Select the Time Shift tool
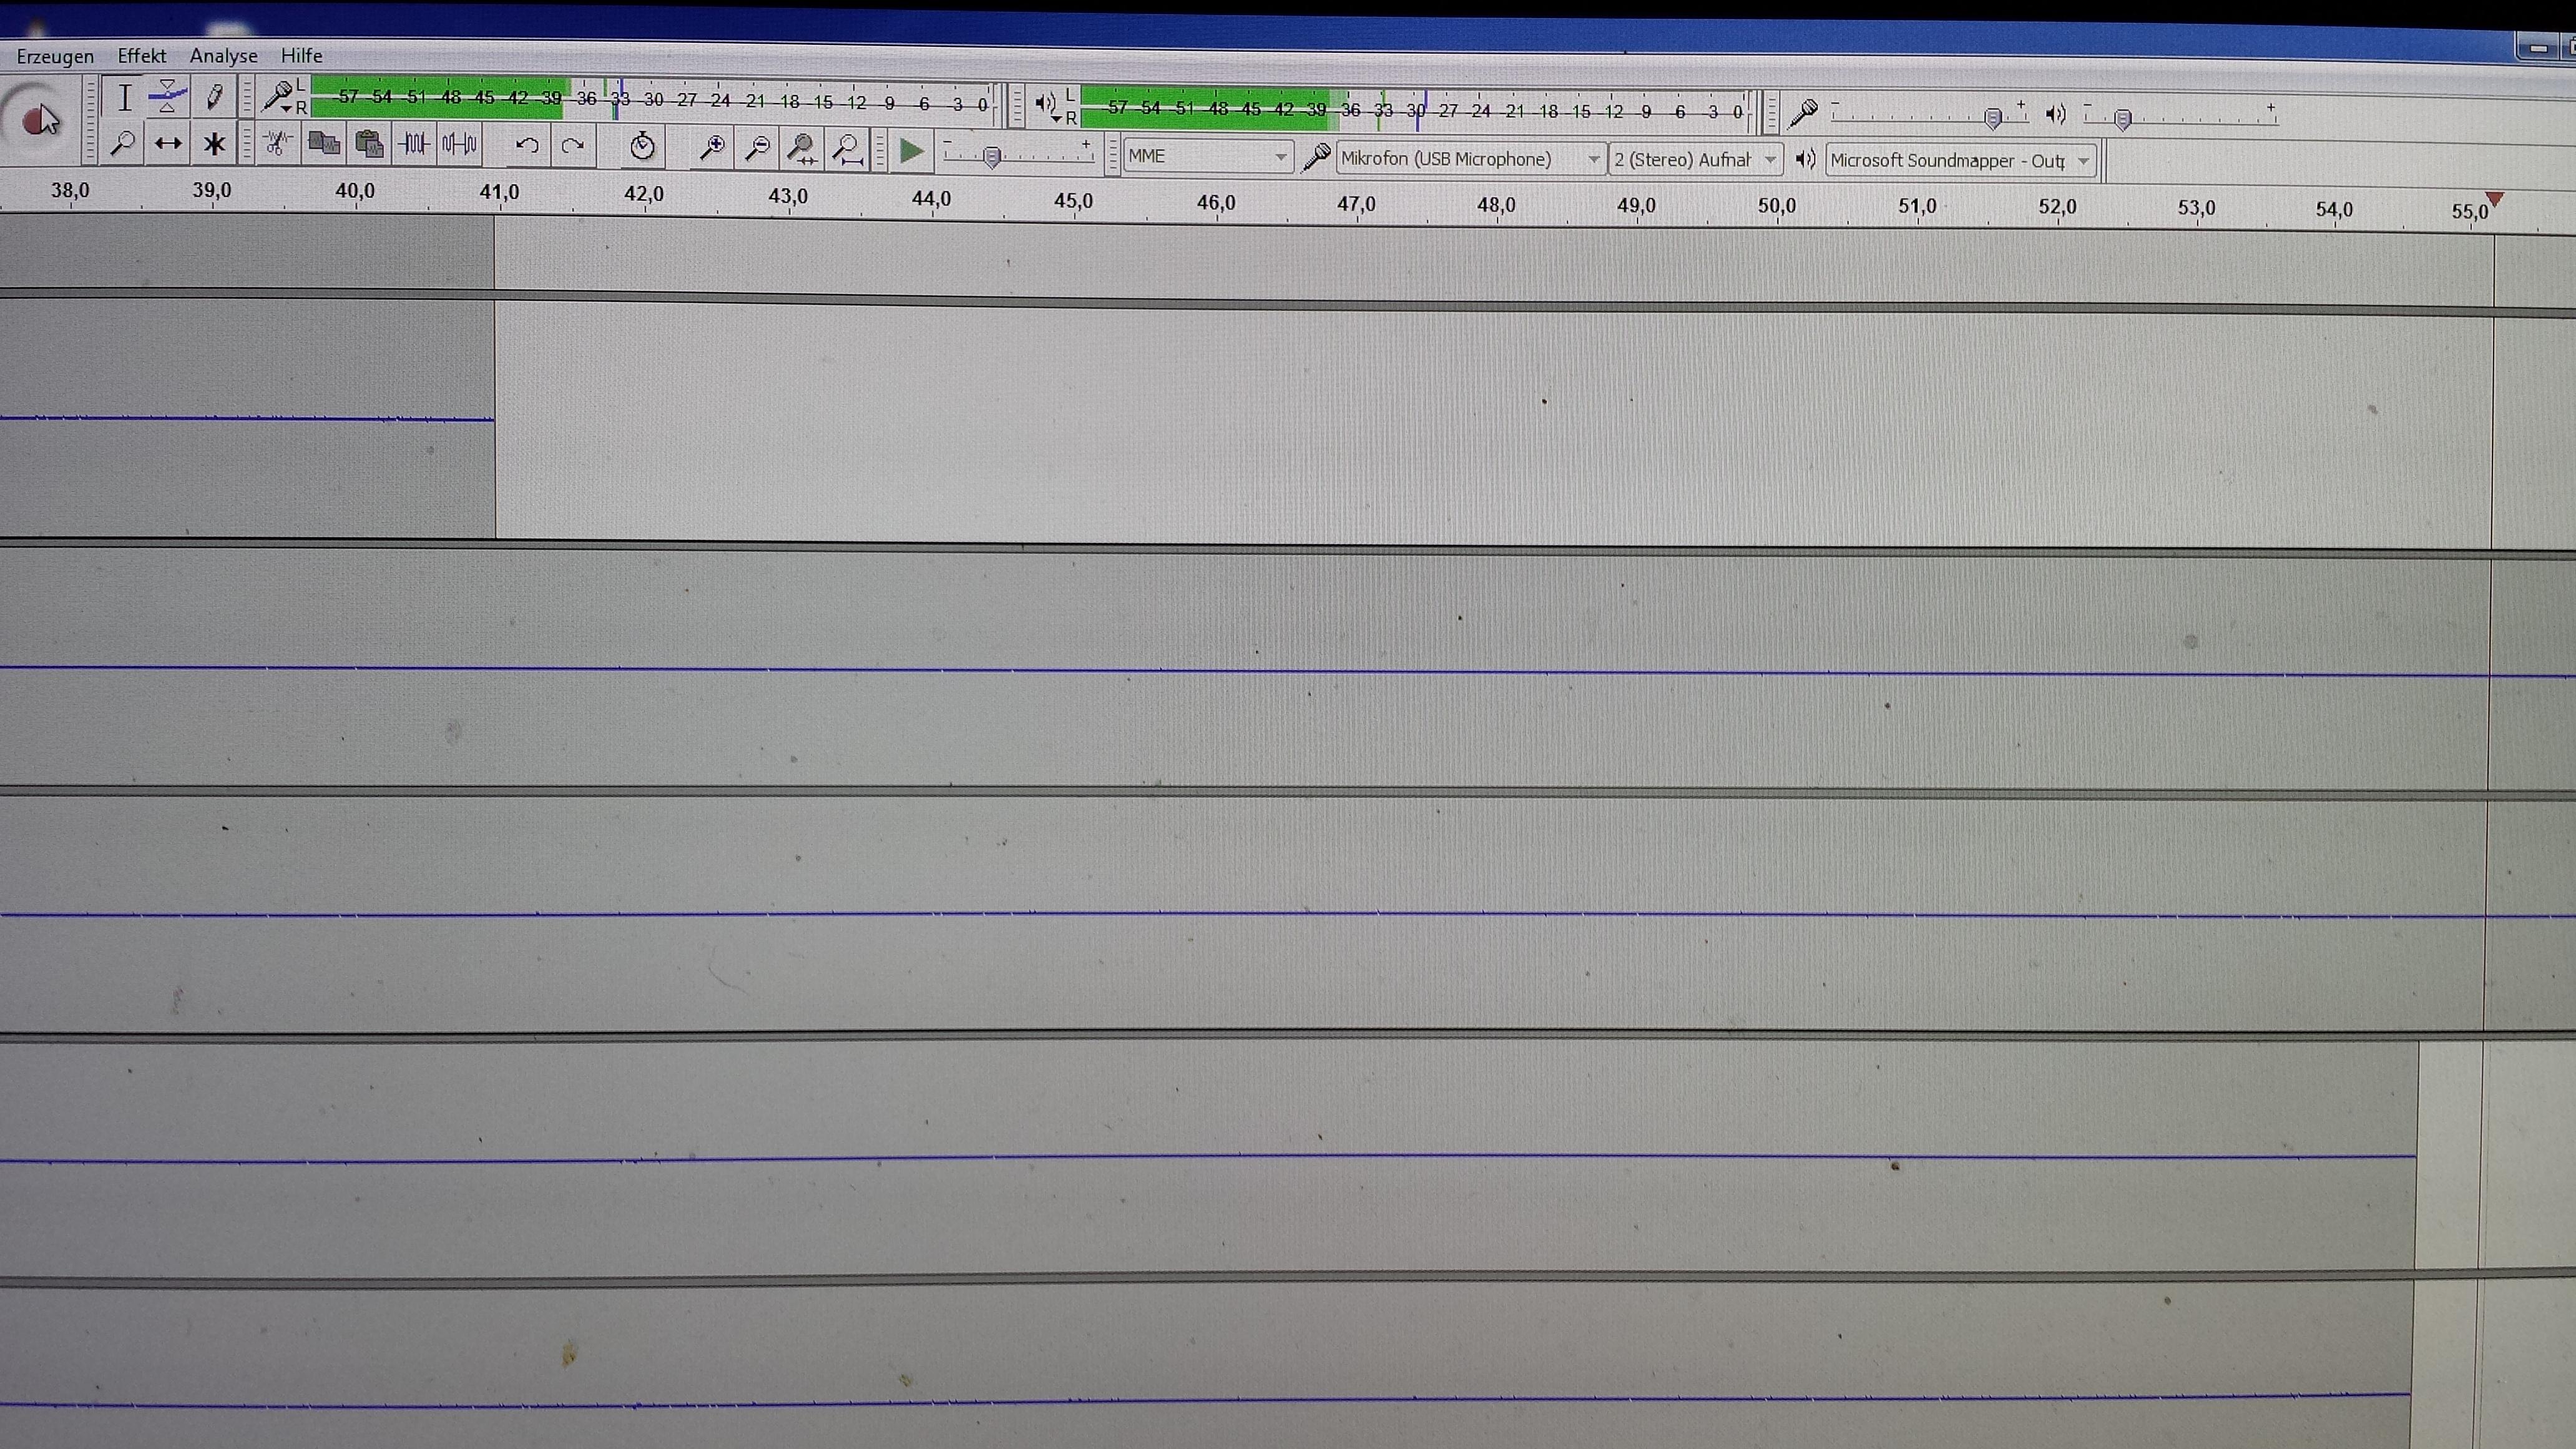The image size is (2576, 1449). tap(167, 144)
